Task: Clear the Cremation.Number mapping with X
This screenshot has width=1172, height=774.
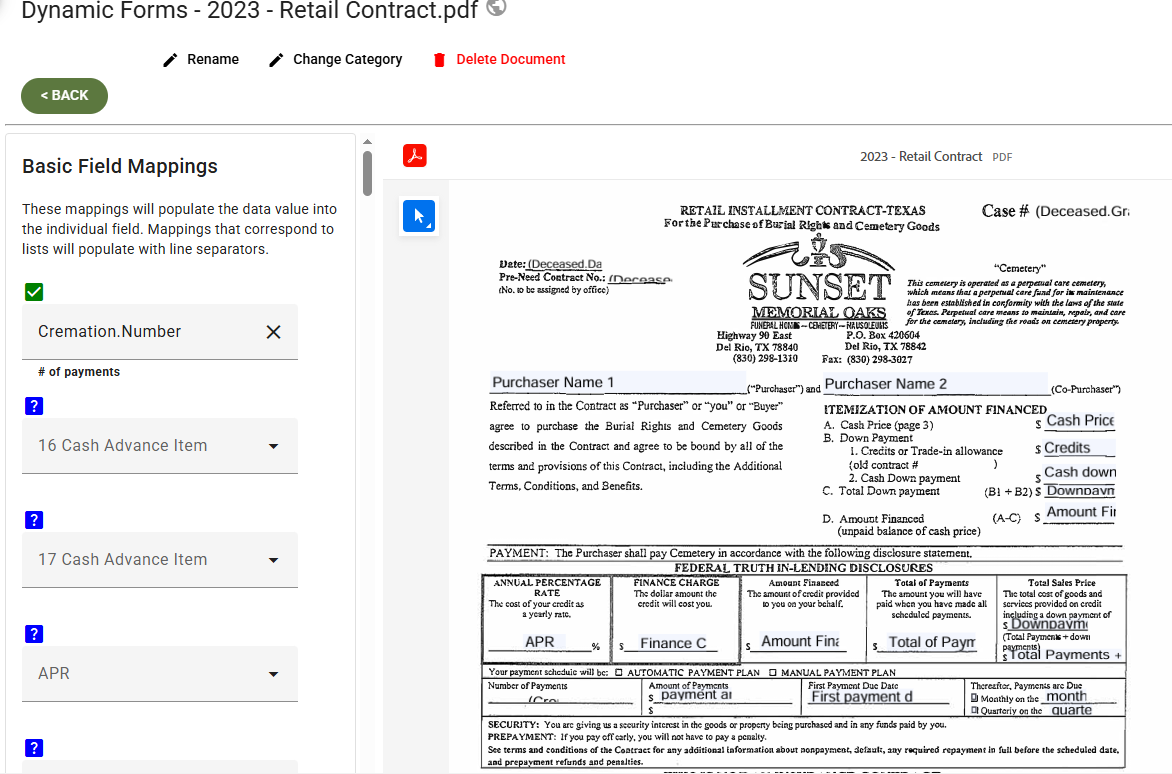Action: [274, 332]
